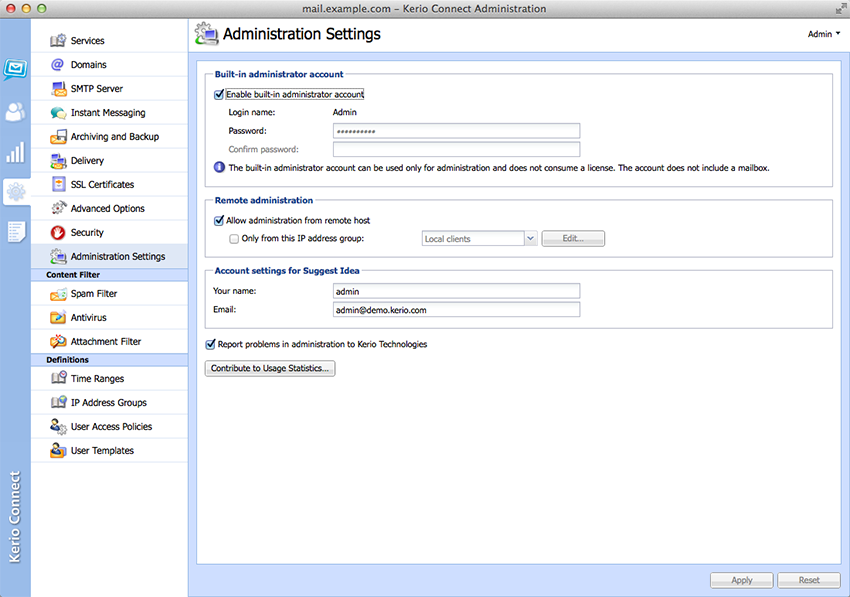Image resolution: width=850 pixels, height=597 pixels.
Task: Click the SSL Certificates icon
Action: (58, 184)
